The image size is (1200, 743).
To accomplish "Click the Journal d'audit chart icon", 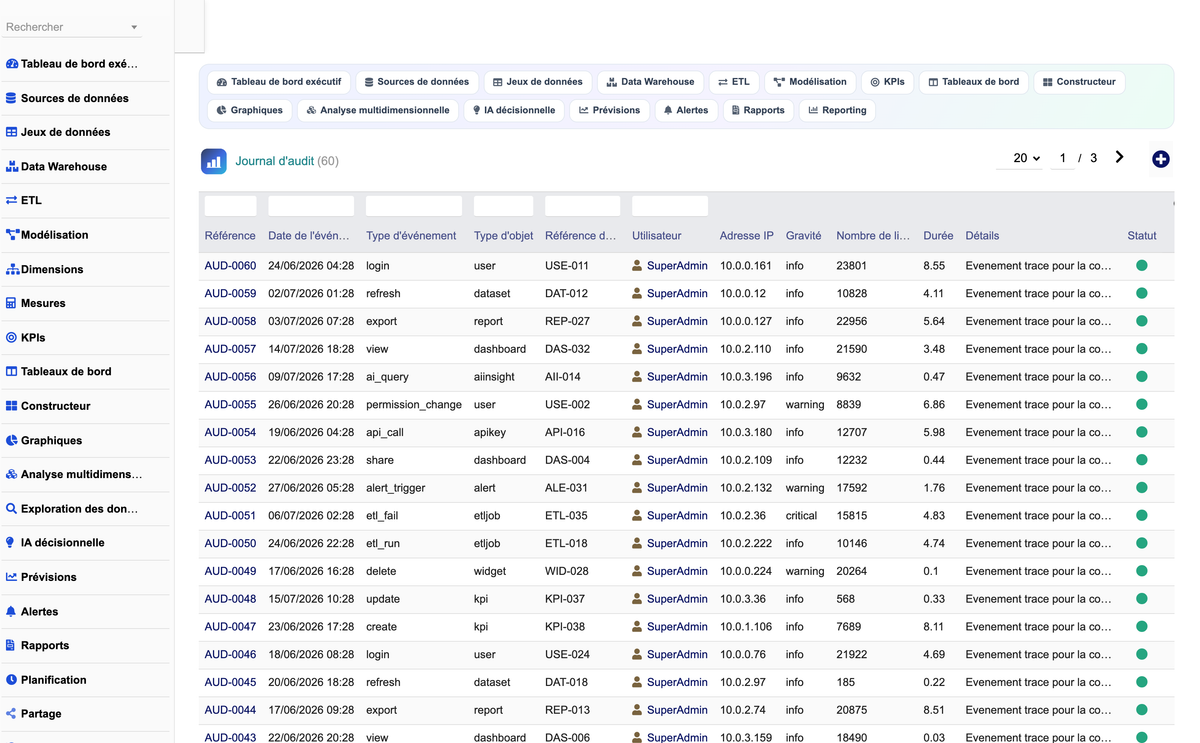I will coord(213,161).
